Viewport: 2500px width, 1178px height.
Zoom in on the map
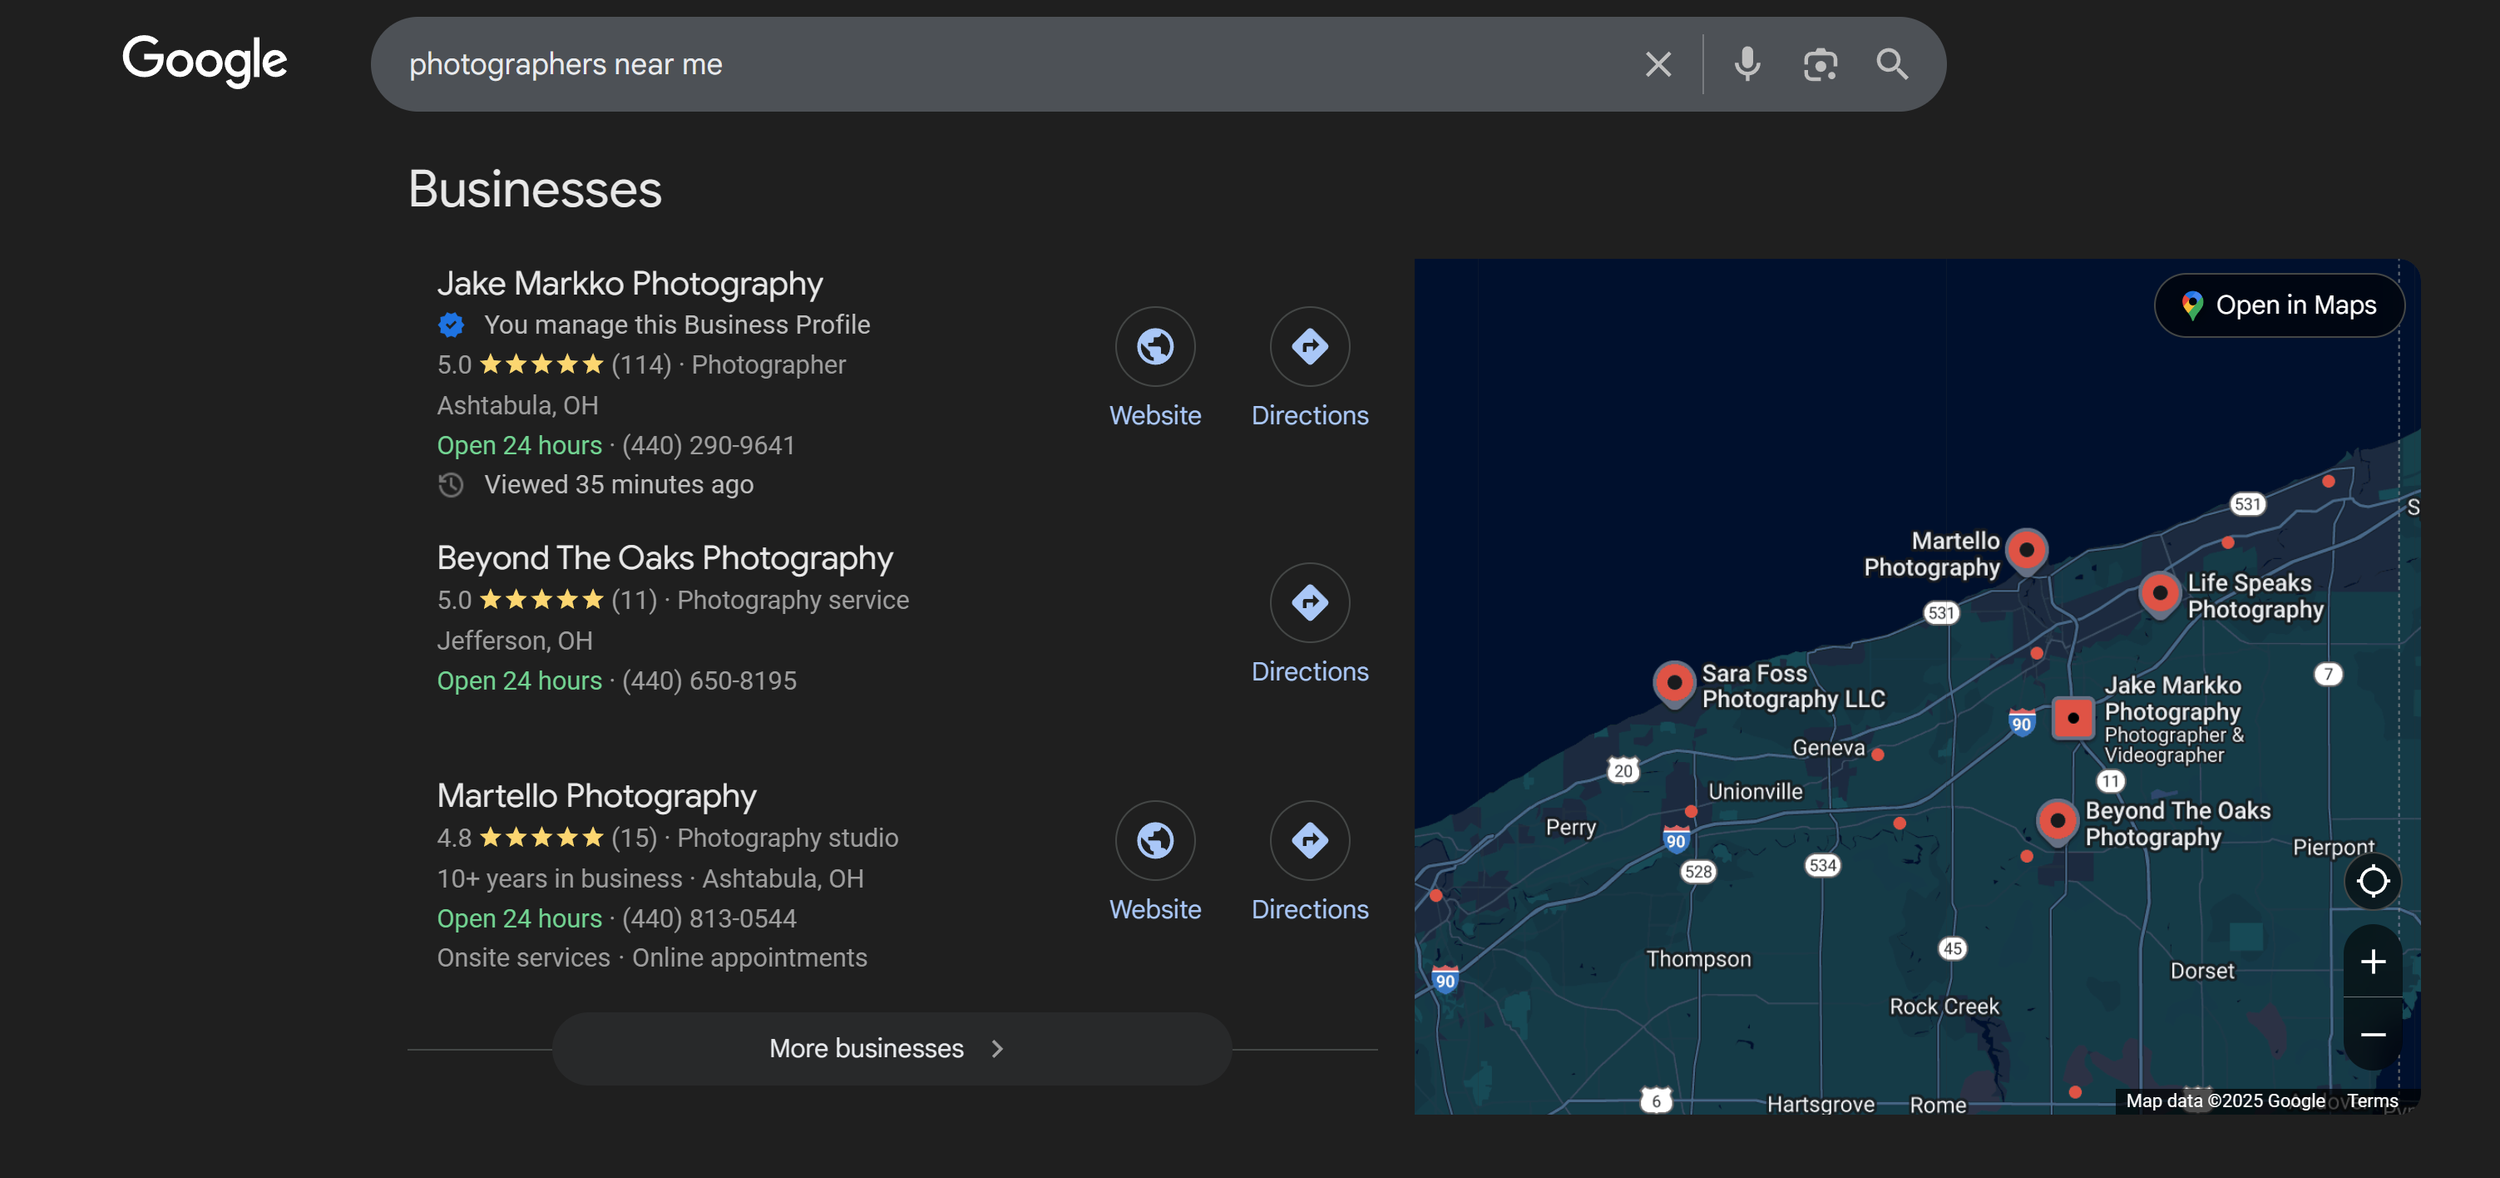[2372, 962]
